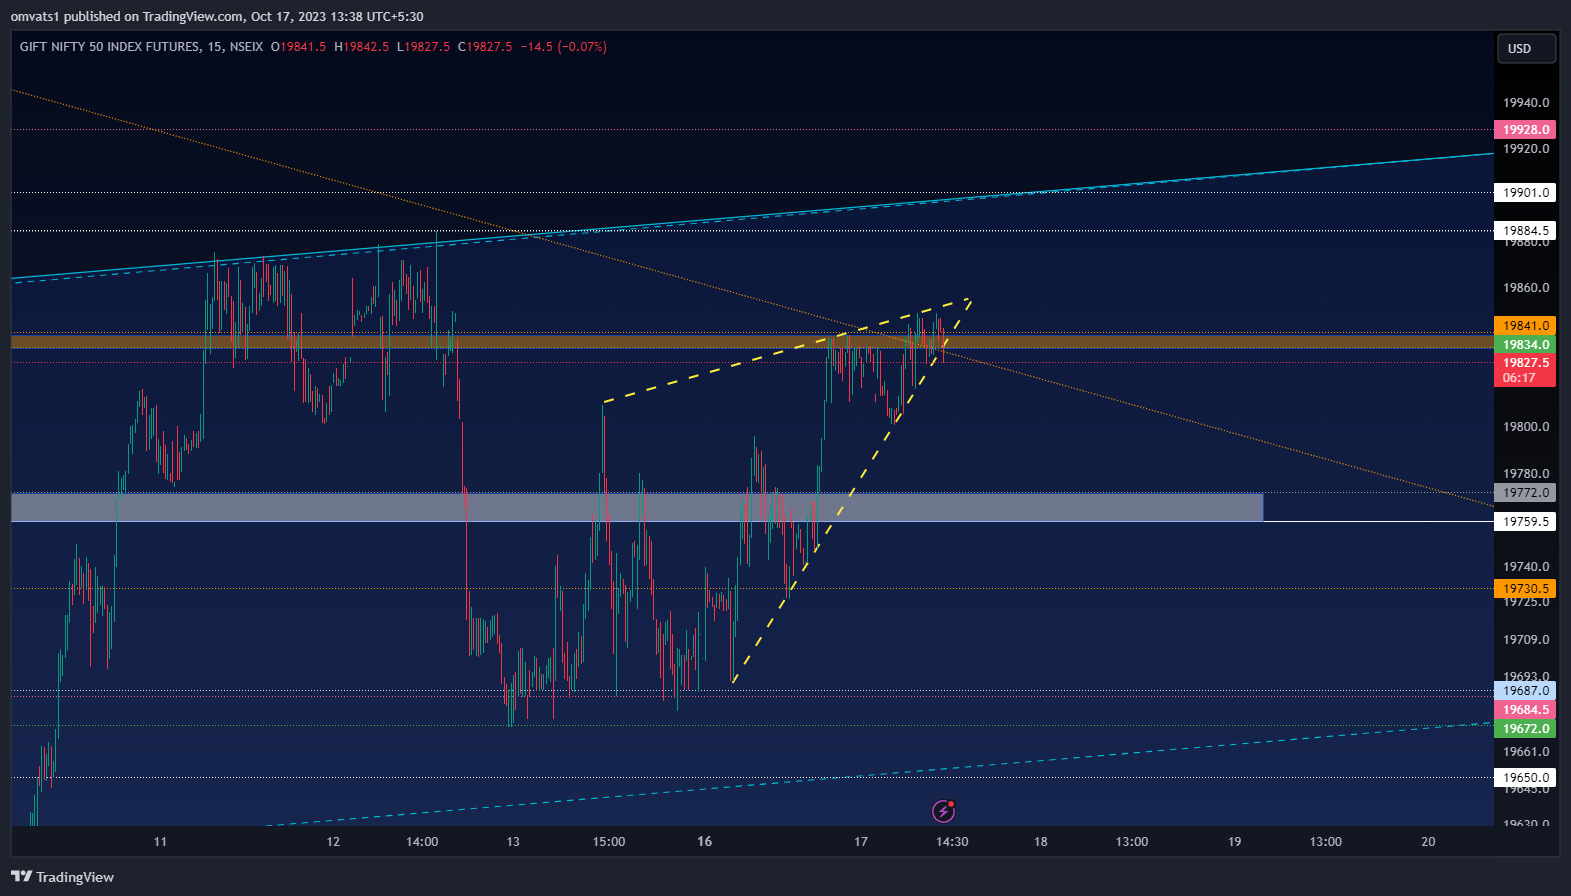This screenshot has height=896, width=1571.
Task: Click 19920.0 on the price scale
Action: click(x=1526, y=149)
